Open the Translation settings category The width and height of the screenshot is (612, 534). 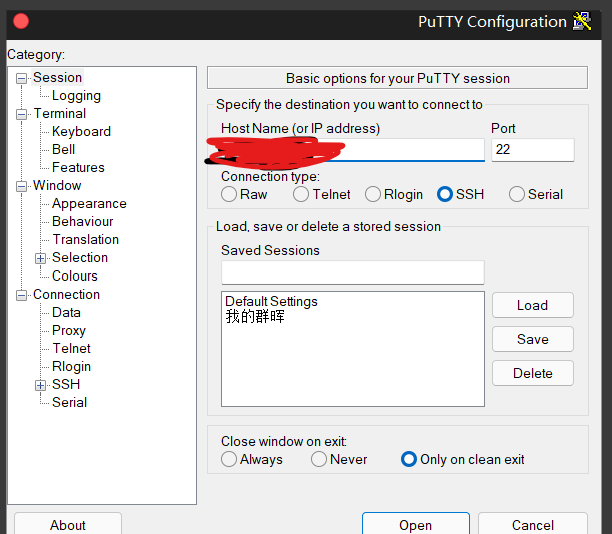(86, 239)
